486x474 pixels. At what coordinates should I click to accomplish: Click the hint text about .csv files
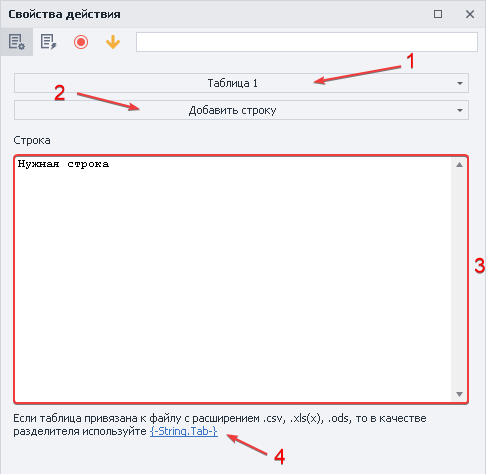(x=220, y=425)
